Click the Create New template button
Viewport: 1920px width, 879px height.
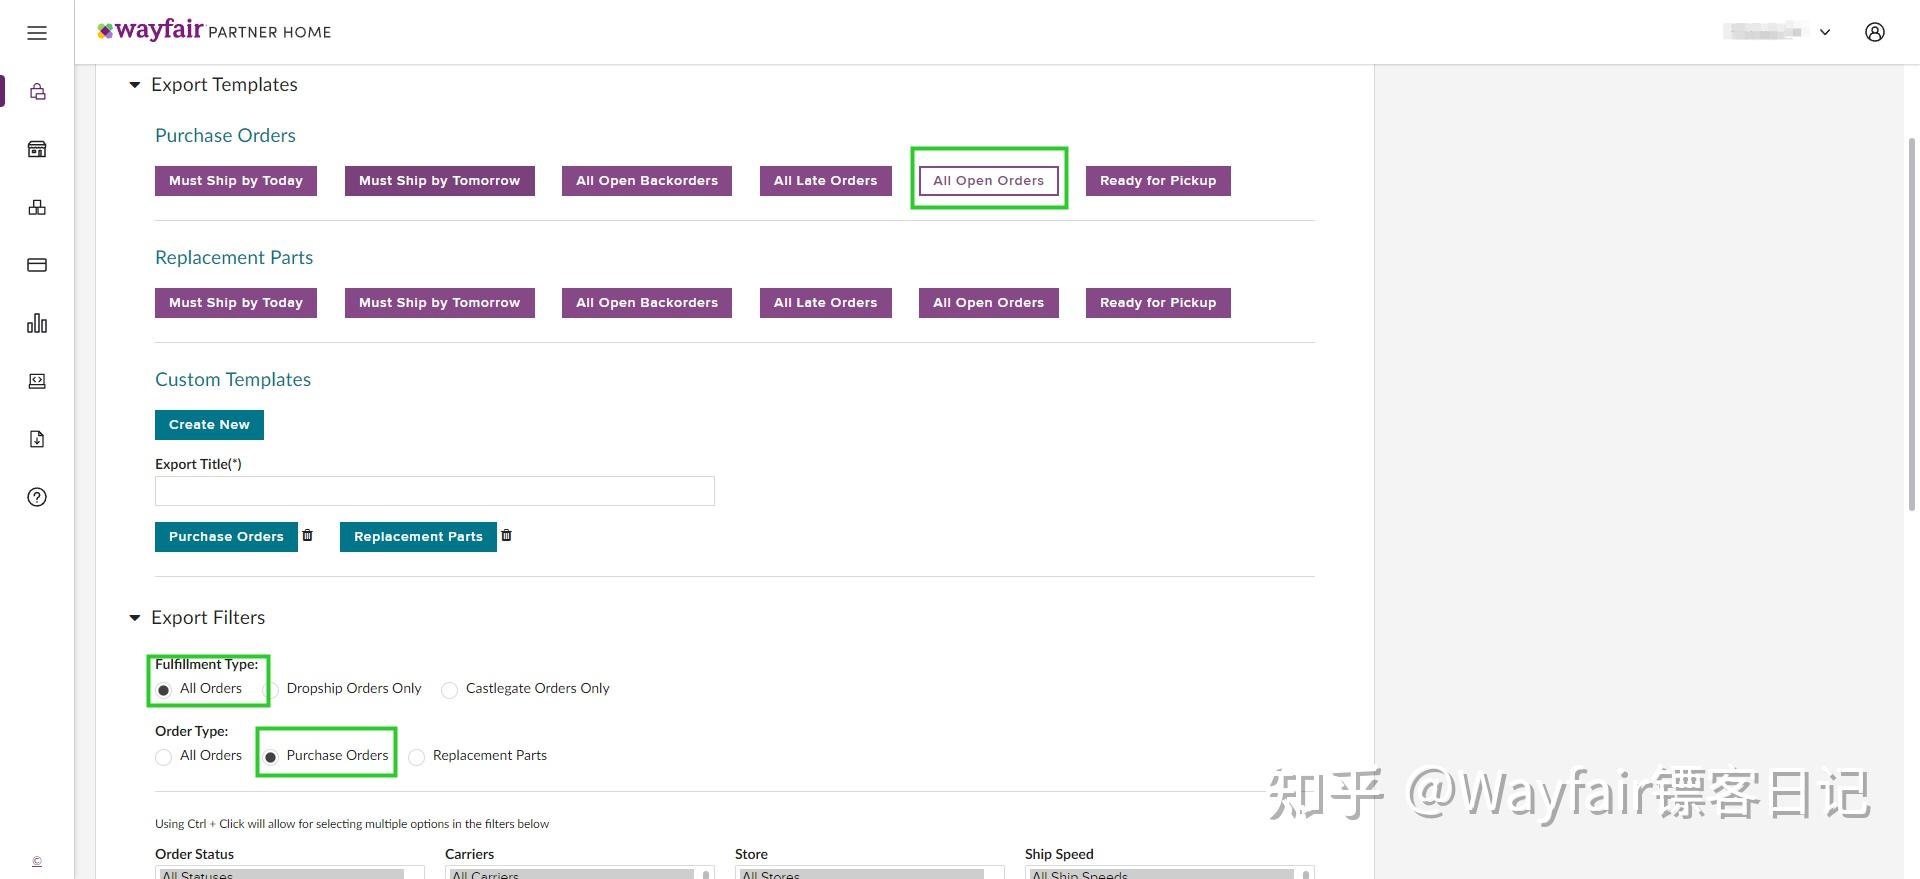click(x=209, y=425)
